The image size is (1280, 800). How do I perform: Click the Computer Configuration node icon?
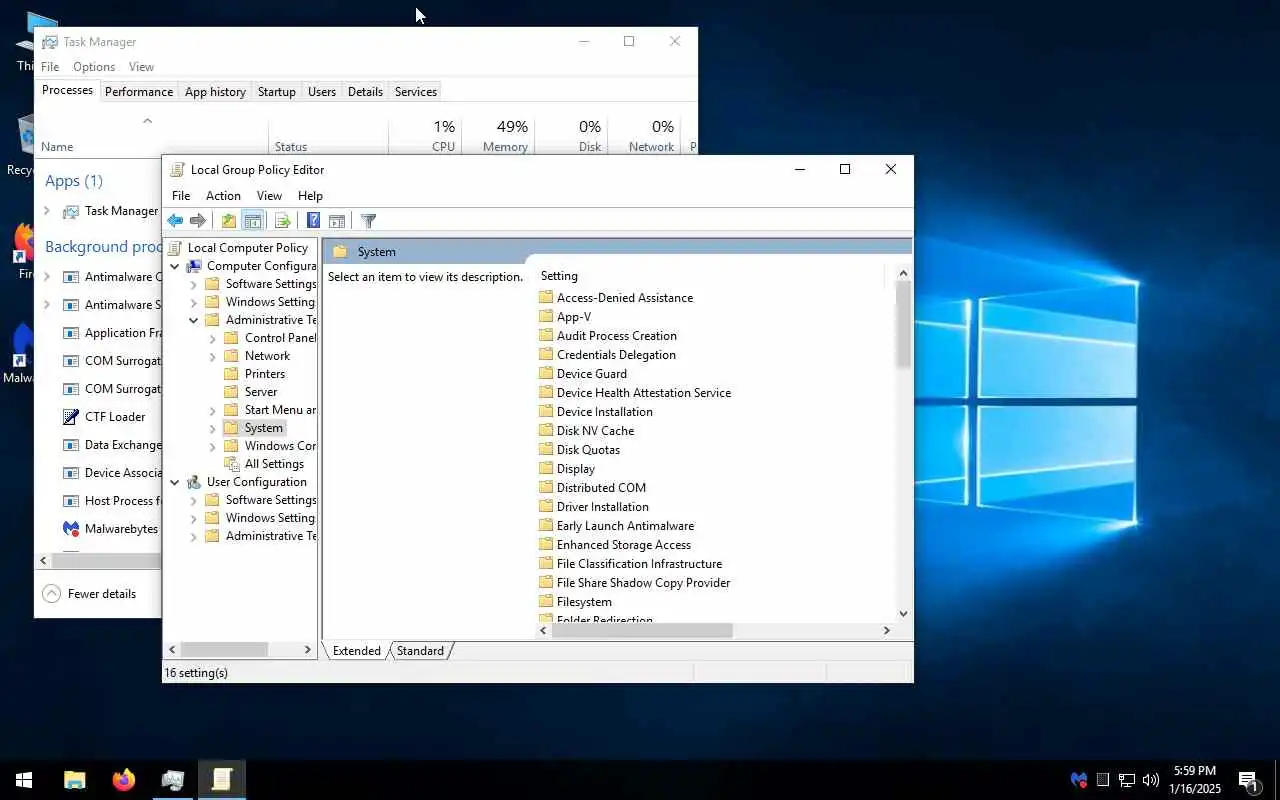pyautogui.click(x=194, y=266)
